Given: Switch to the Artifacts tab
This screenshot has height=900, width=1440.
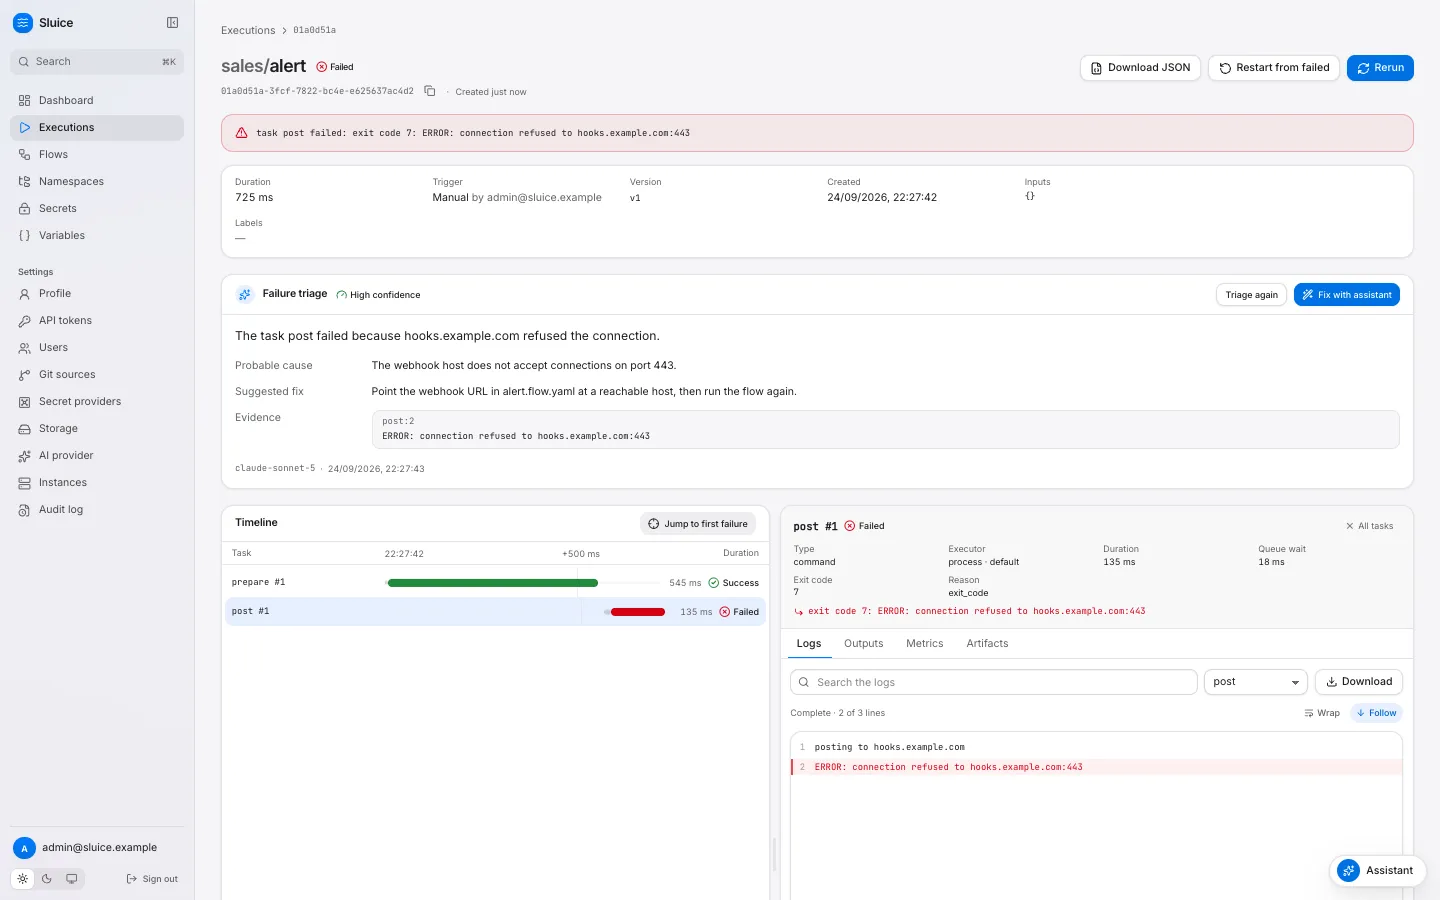Looking at the screenshot, I should tap(987, 643).
